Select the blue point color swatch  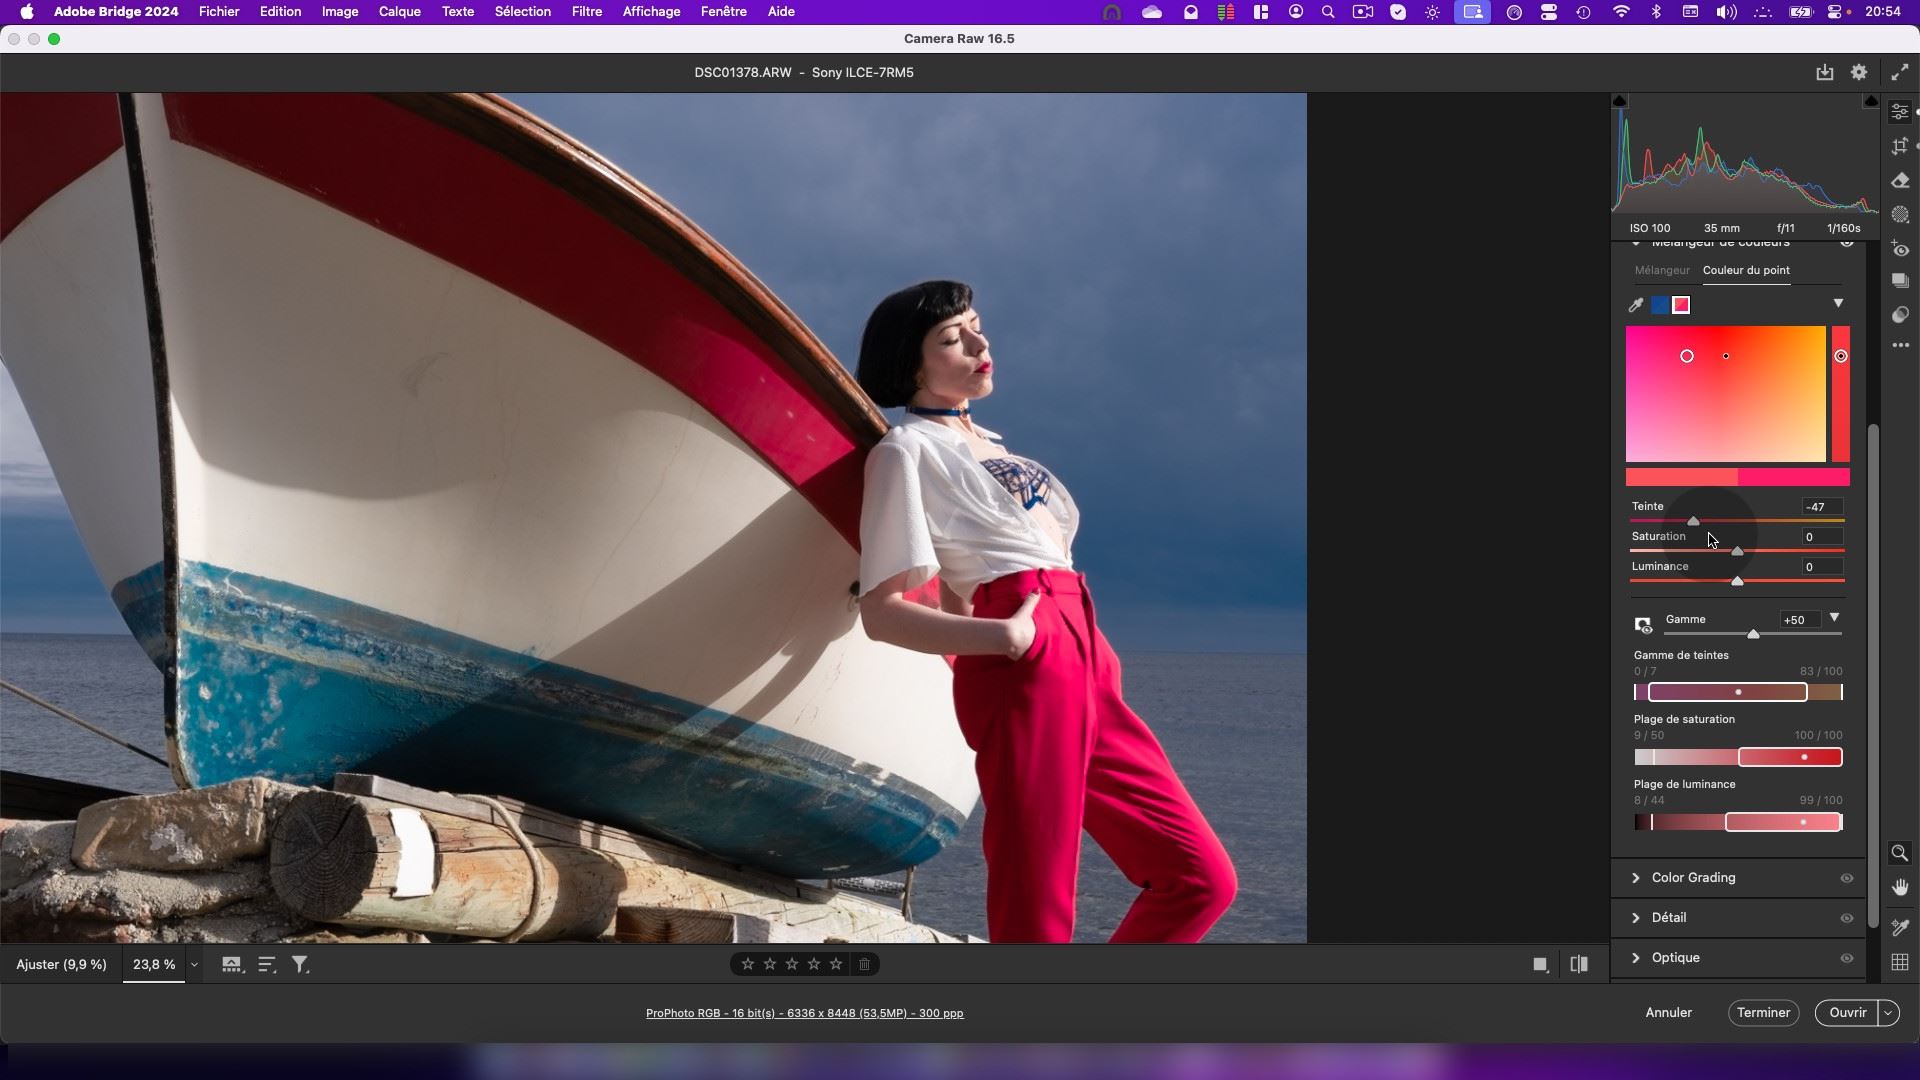click(x=1660, y=305)
